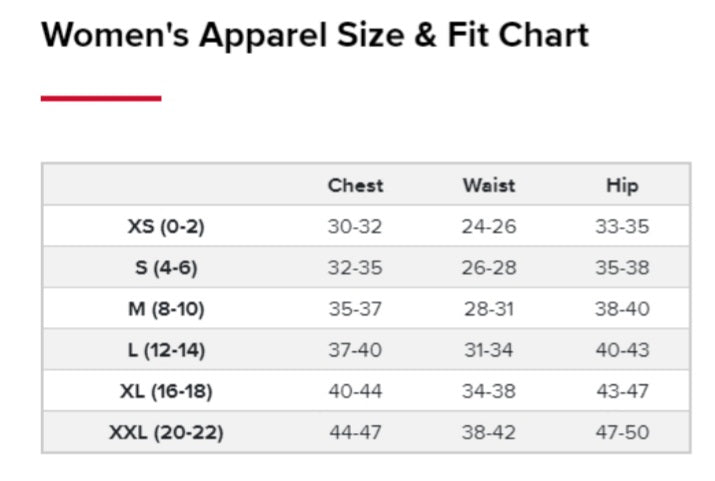Click the XL waist value 34-38
Viewport: 715px width, 481px height.
(x=489, y=391)
